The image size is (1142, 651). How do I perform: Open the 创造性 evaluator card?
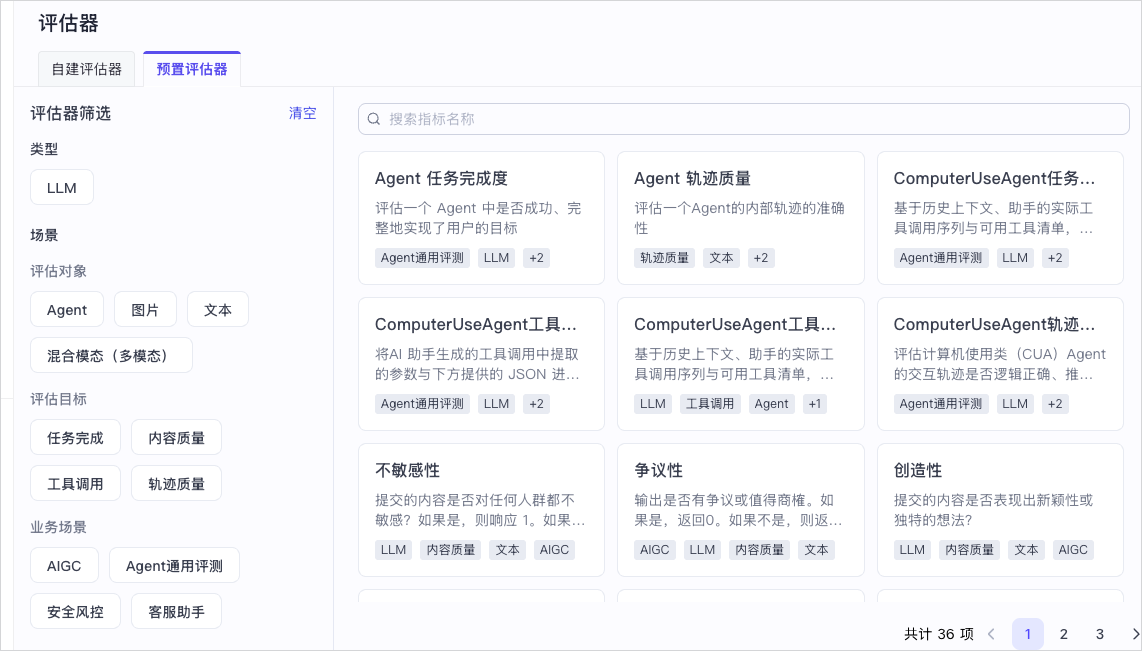coord(1000,510)
